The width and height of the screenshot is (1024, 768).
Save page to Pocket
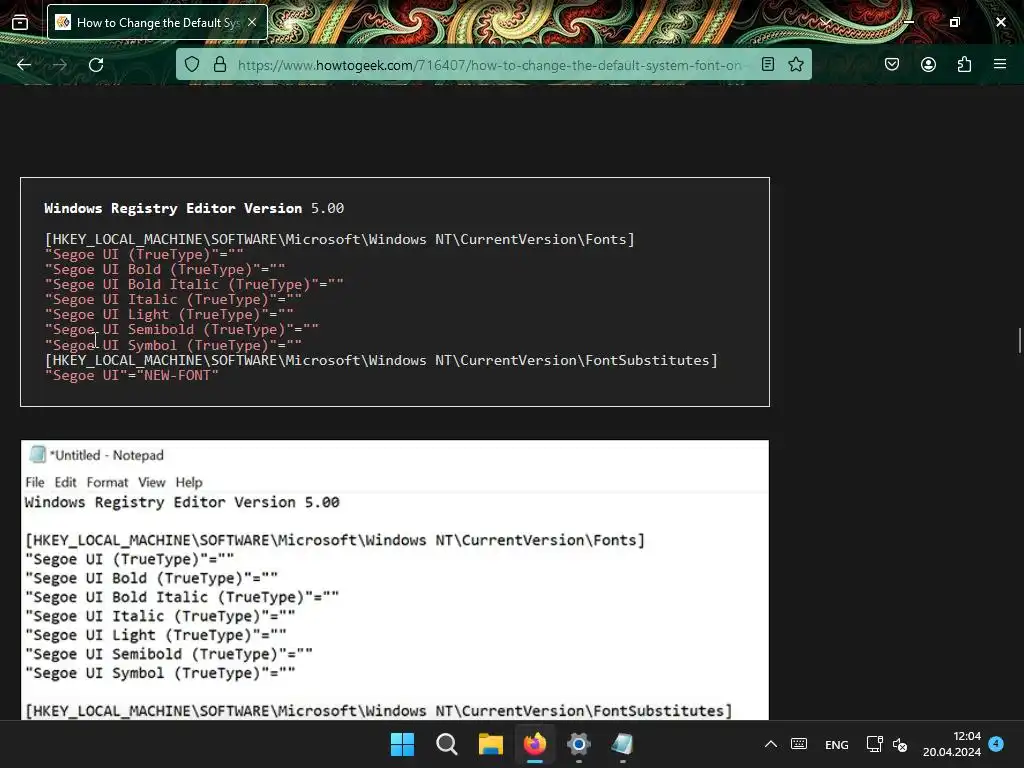coord(892,64)
